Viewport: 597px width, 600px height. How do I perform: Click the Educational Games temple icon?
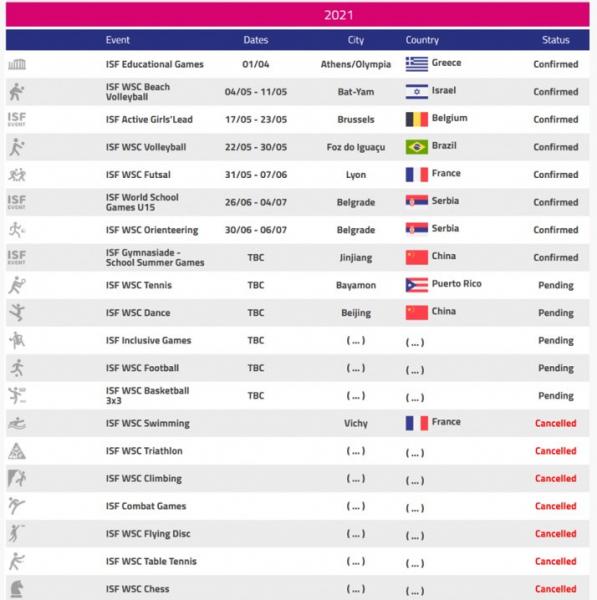point(17,64)
